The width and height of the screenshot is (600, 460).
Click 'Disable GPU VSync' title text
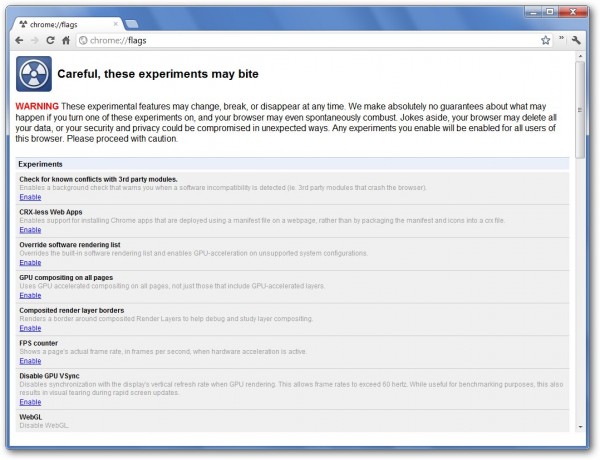click(x=49, y=376)
